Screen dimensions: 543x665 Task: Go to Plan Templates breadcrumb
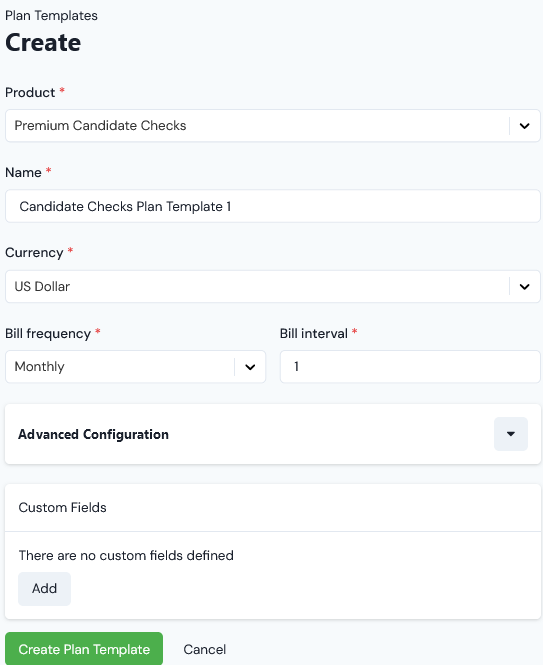point(51,16)
